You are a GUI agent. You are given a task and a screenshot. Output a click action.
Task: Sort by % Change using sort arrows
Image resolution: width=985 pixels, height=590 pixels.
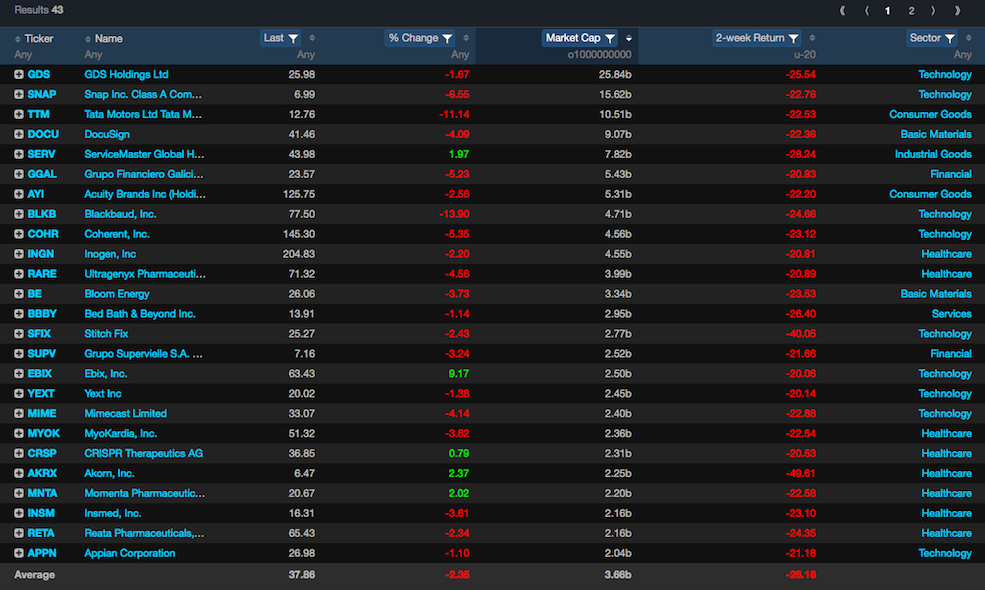click(466, 38)
